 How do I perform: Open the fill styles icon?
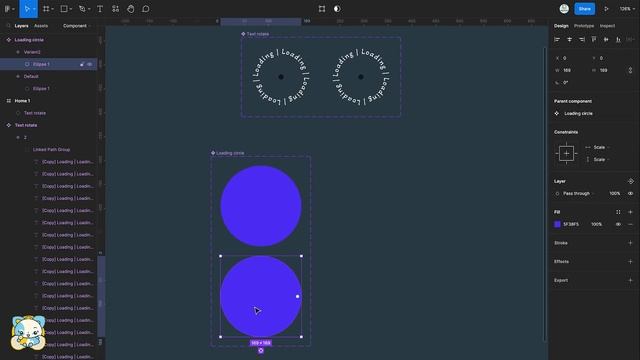tap(618, 212)
